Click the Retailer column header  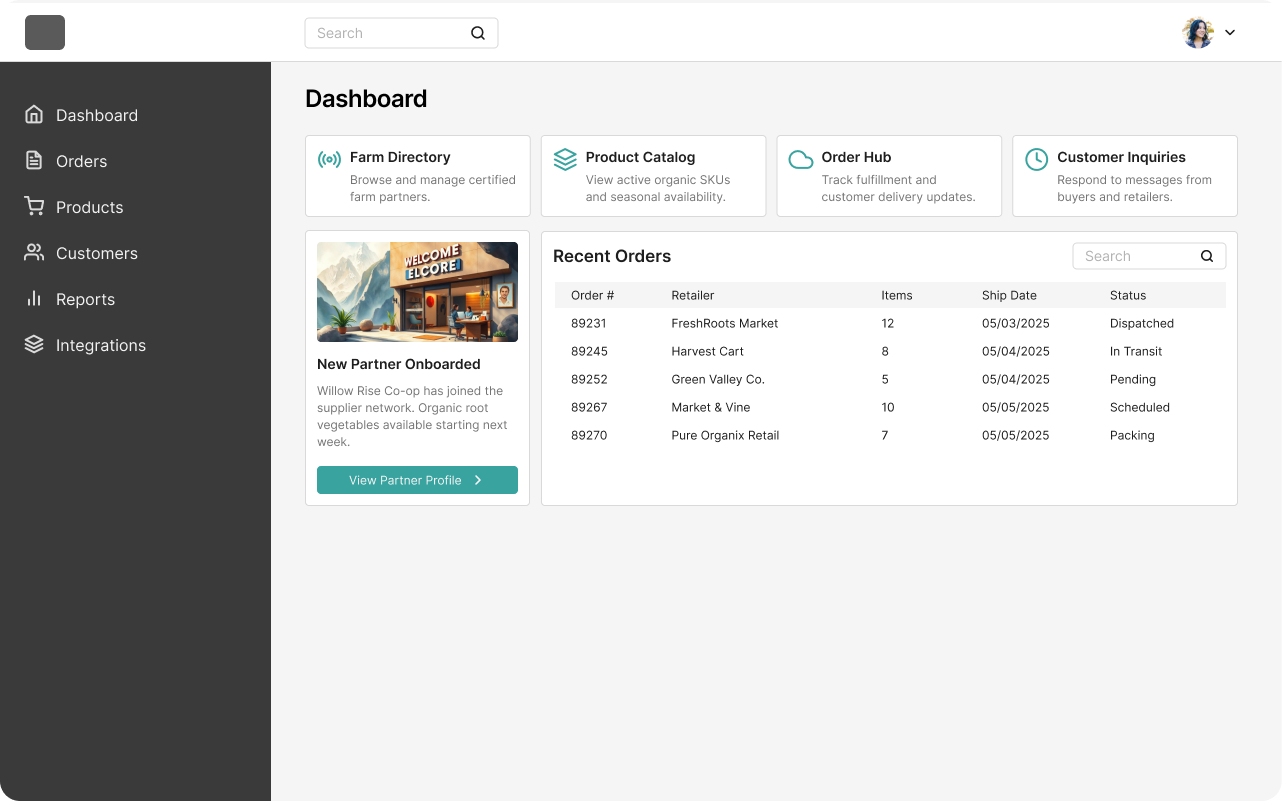point(693,295)
